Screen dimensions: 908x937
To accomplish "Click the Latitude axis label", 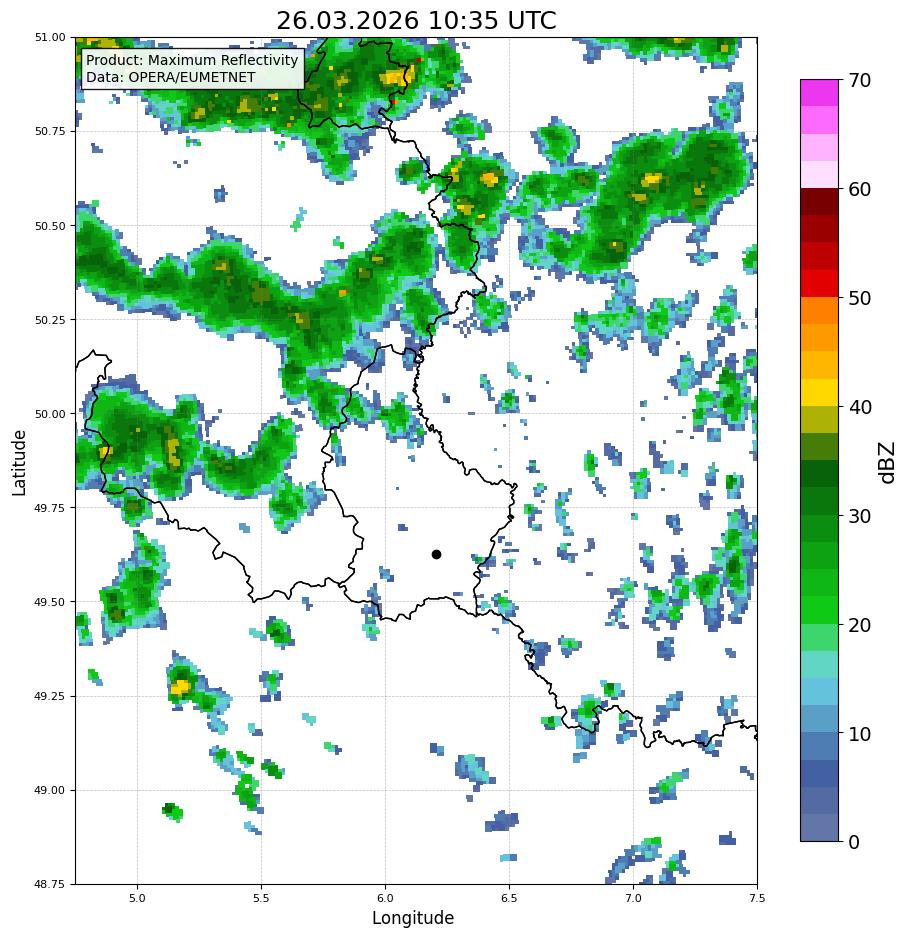I will pos(19,463).
